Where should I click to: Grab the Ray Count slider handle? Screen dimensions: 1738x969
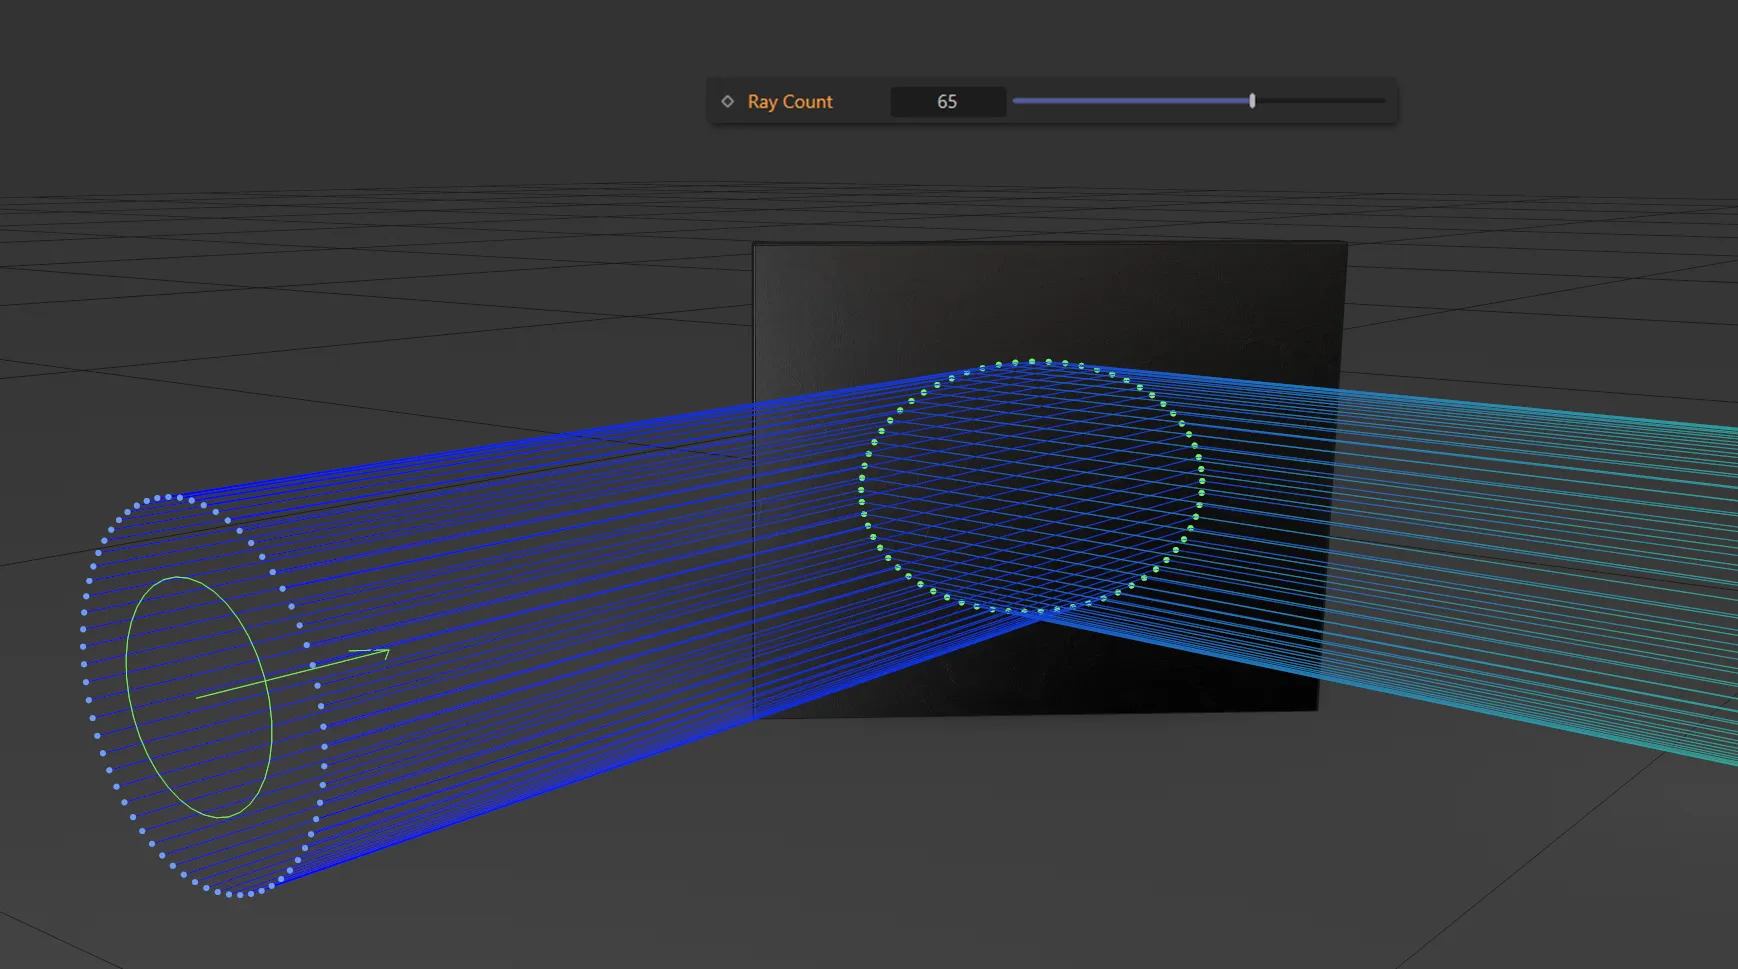tap(1252, 101)
